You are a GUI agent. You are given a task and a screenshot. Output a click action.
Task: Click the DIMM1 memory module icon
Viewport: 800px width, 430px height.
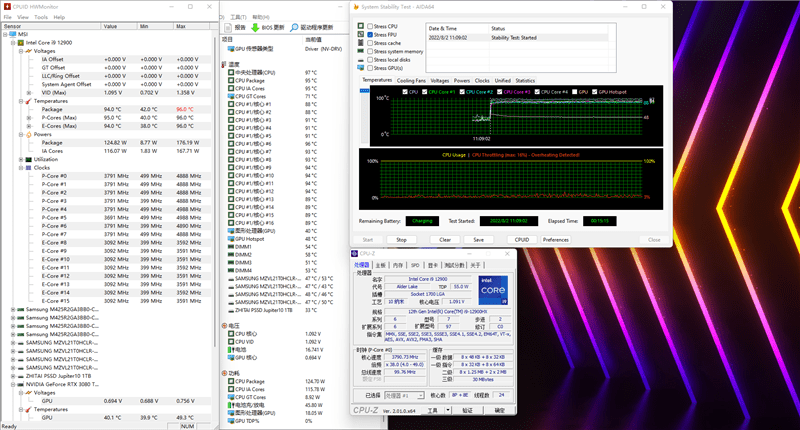231,247
